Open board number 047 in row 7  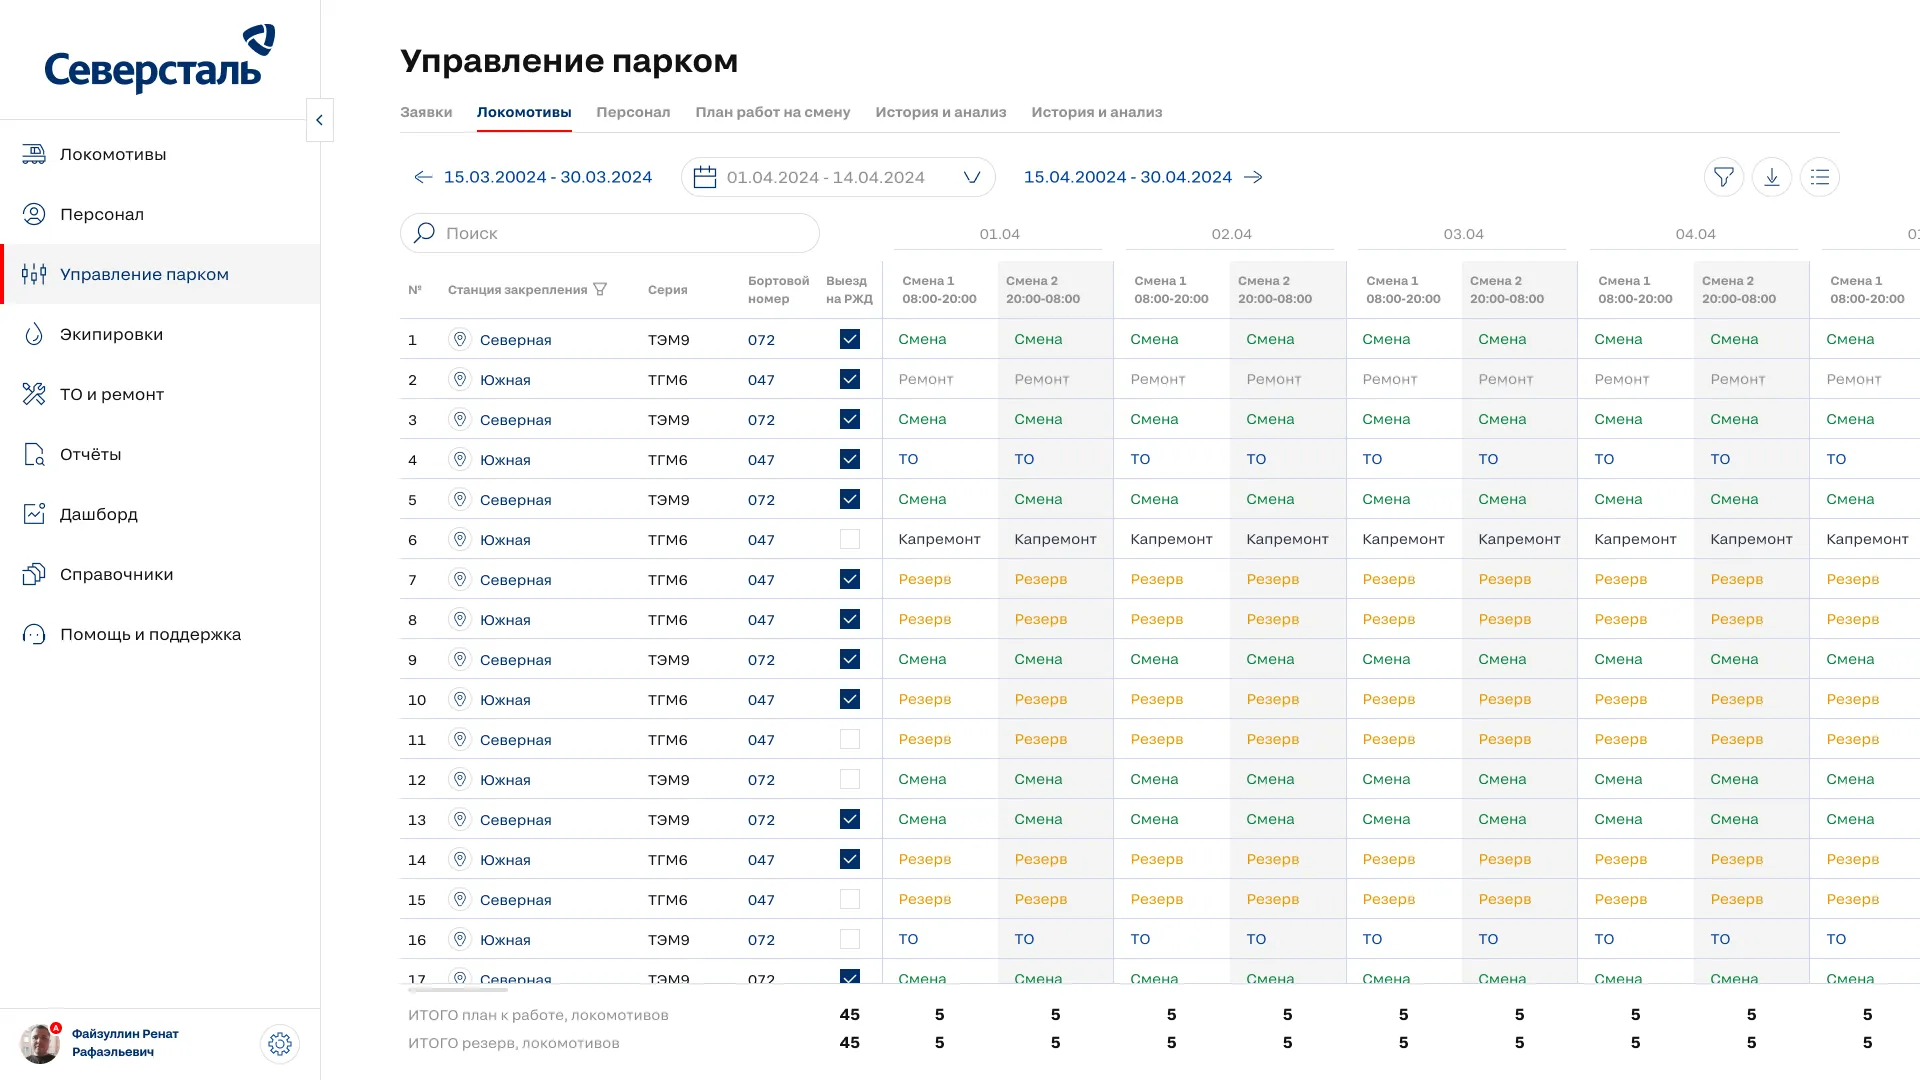761,580
